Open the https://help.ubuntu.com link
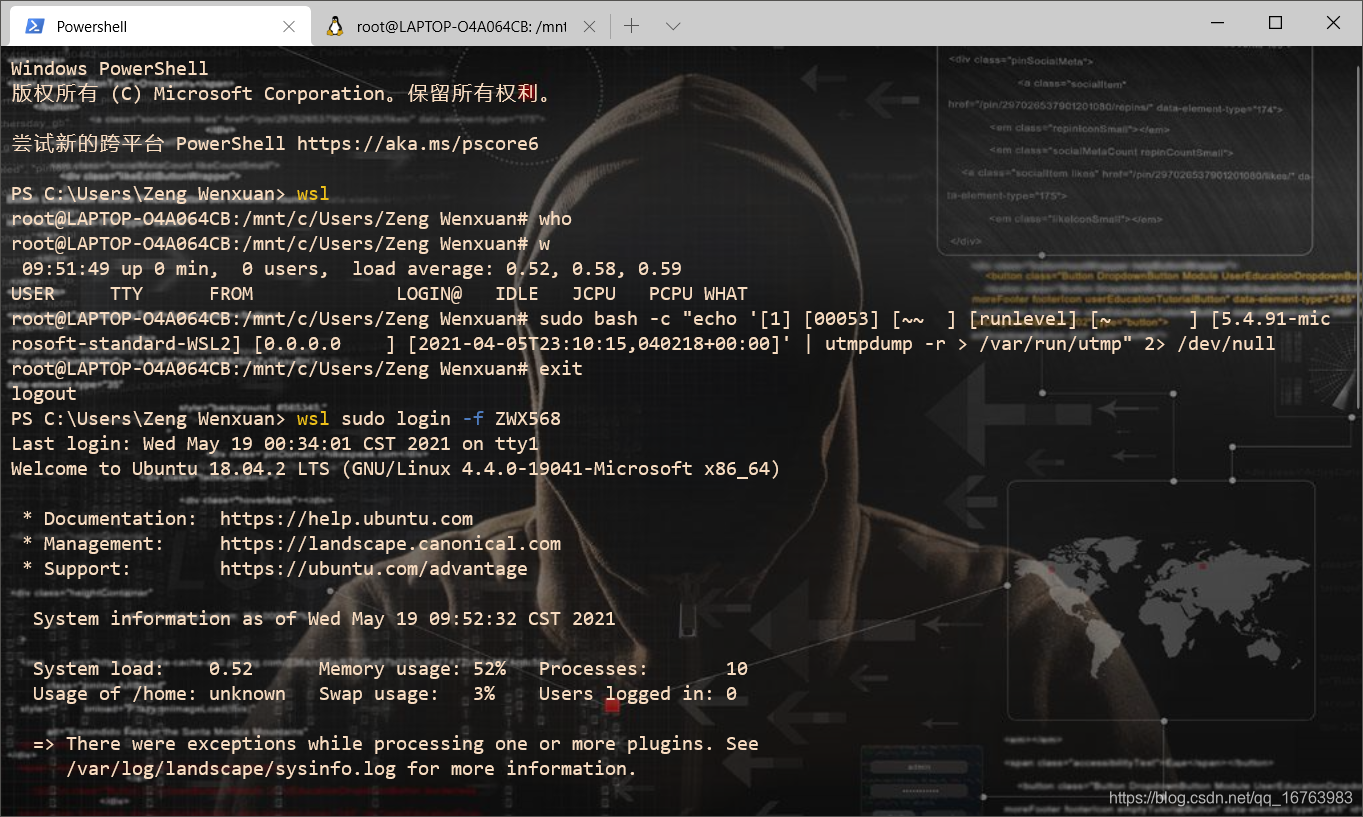 (x=346, y=519)
